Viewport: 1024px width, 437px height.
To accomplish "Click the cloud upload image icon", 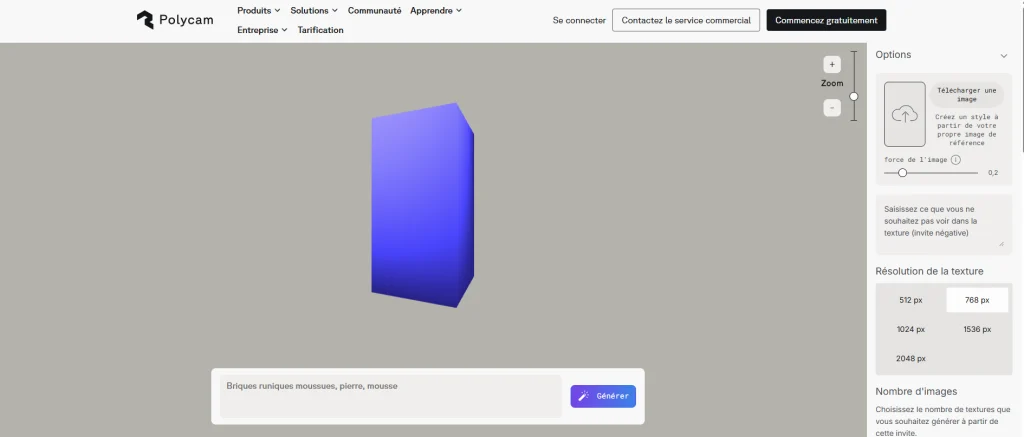I will (904, 115).
